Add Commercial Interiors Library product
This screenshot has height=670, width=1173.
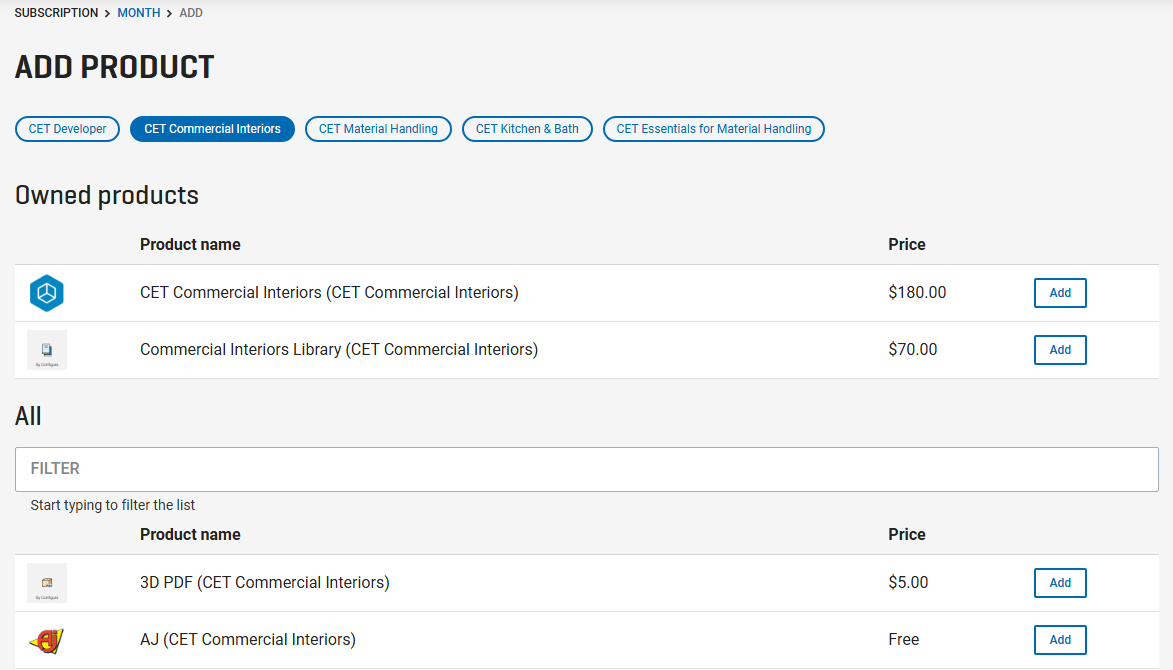[1060, 350]
